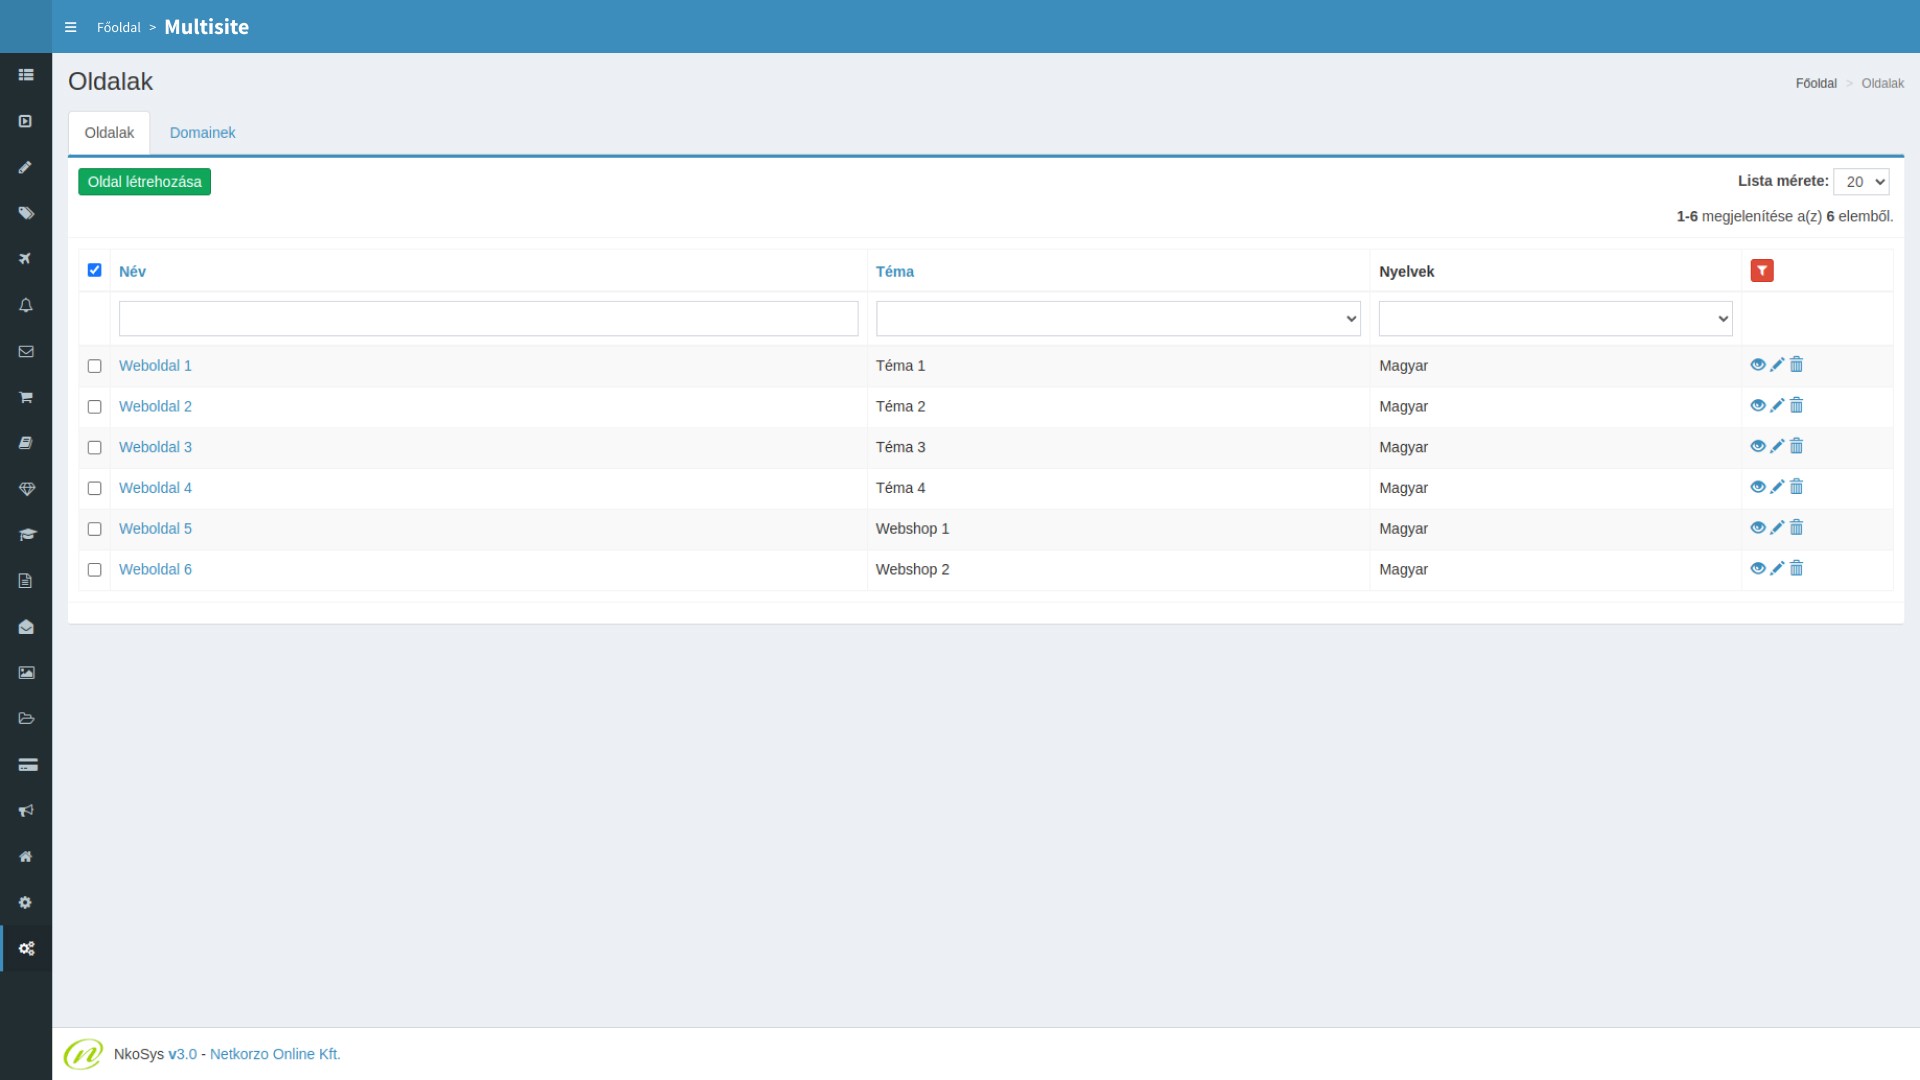1920x1080 pixels.
Task: Click the megaphone sidebar icon
Action: tap(26, 811)
